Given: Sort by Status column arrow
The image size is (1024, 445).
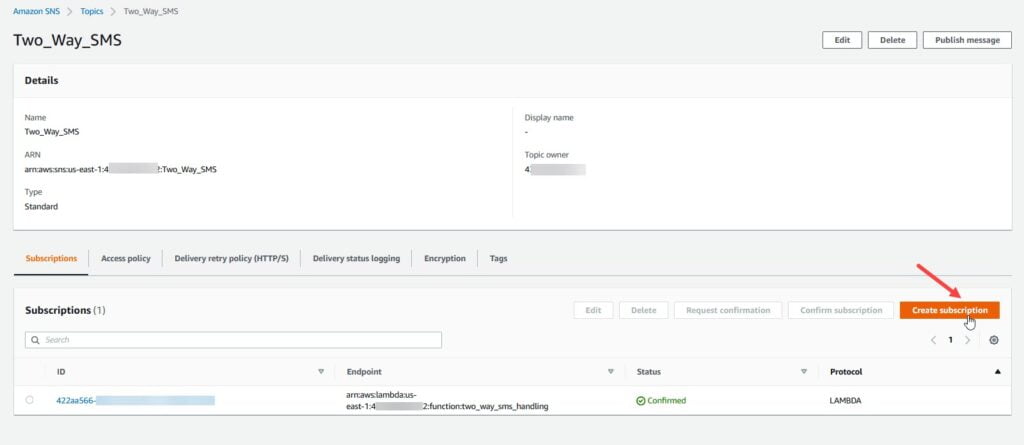Looking at the screenshot, I should pos(804,371).
